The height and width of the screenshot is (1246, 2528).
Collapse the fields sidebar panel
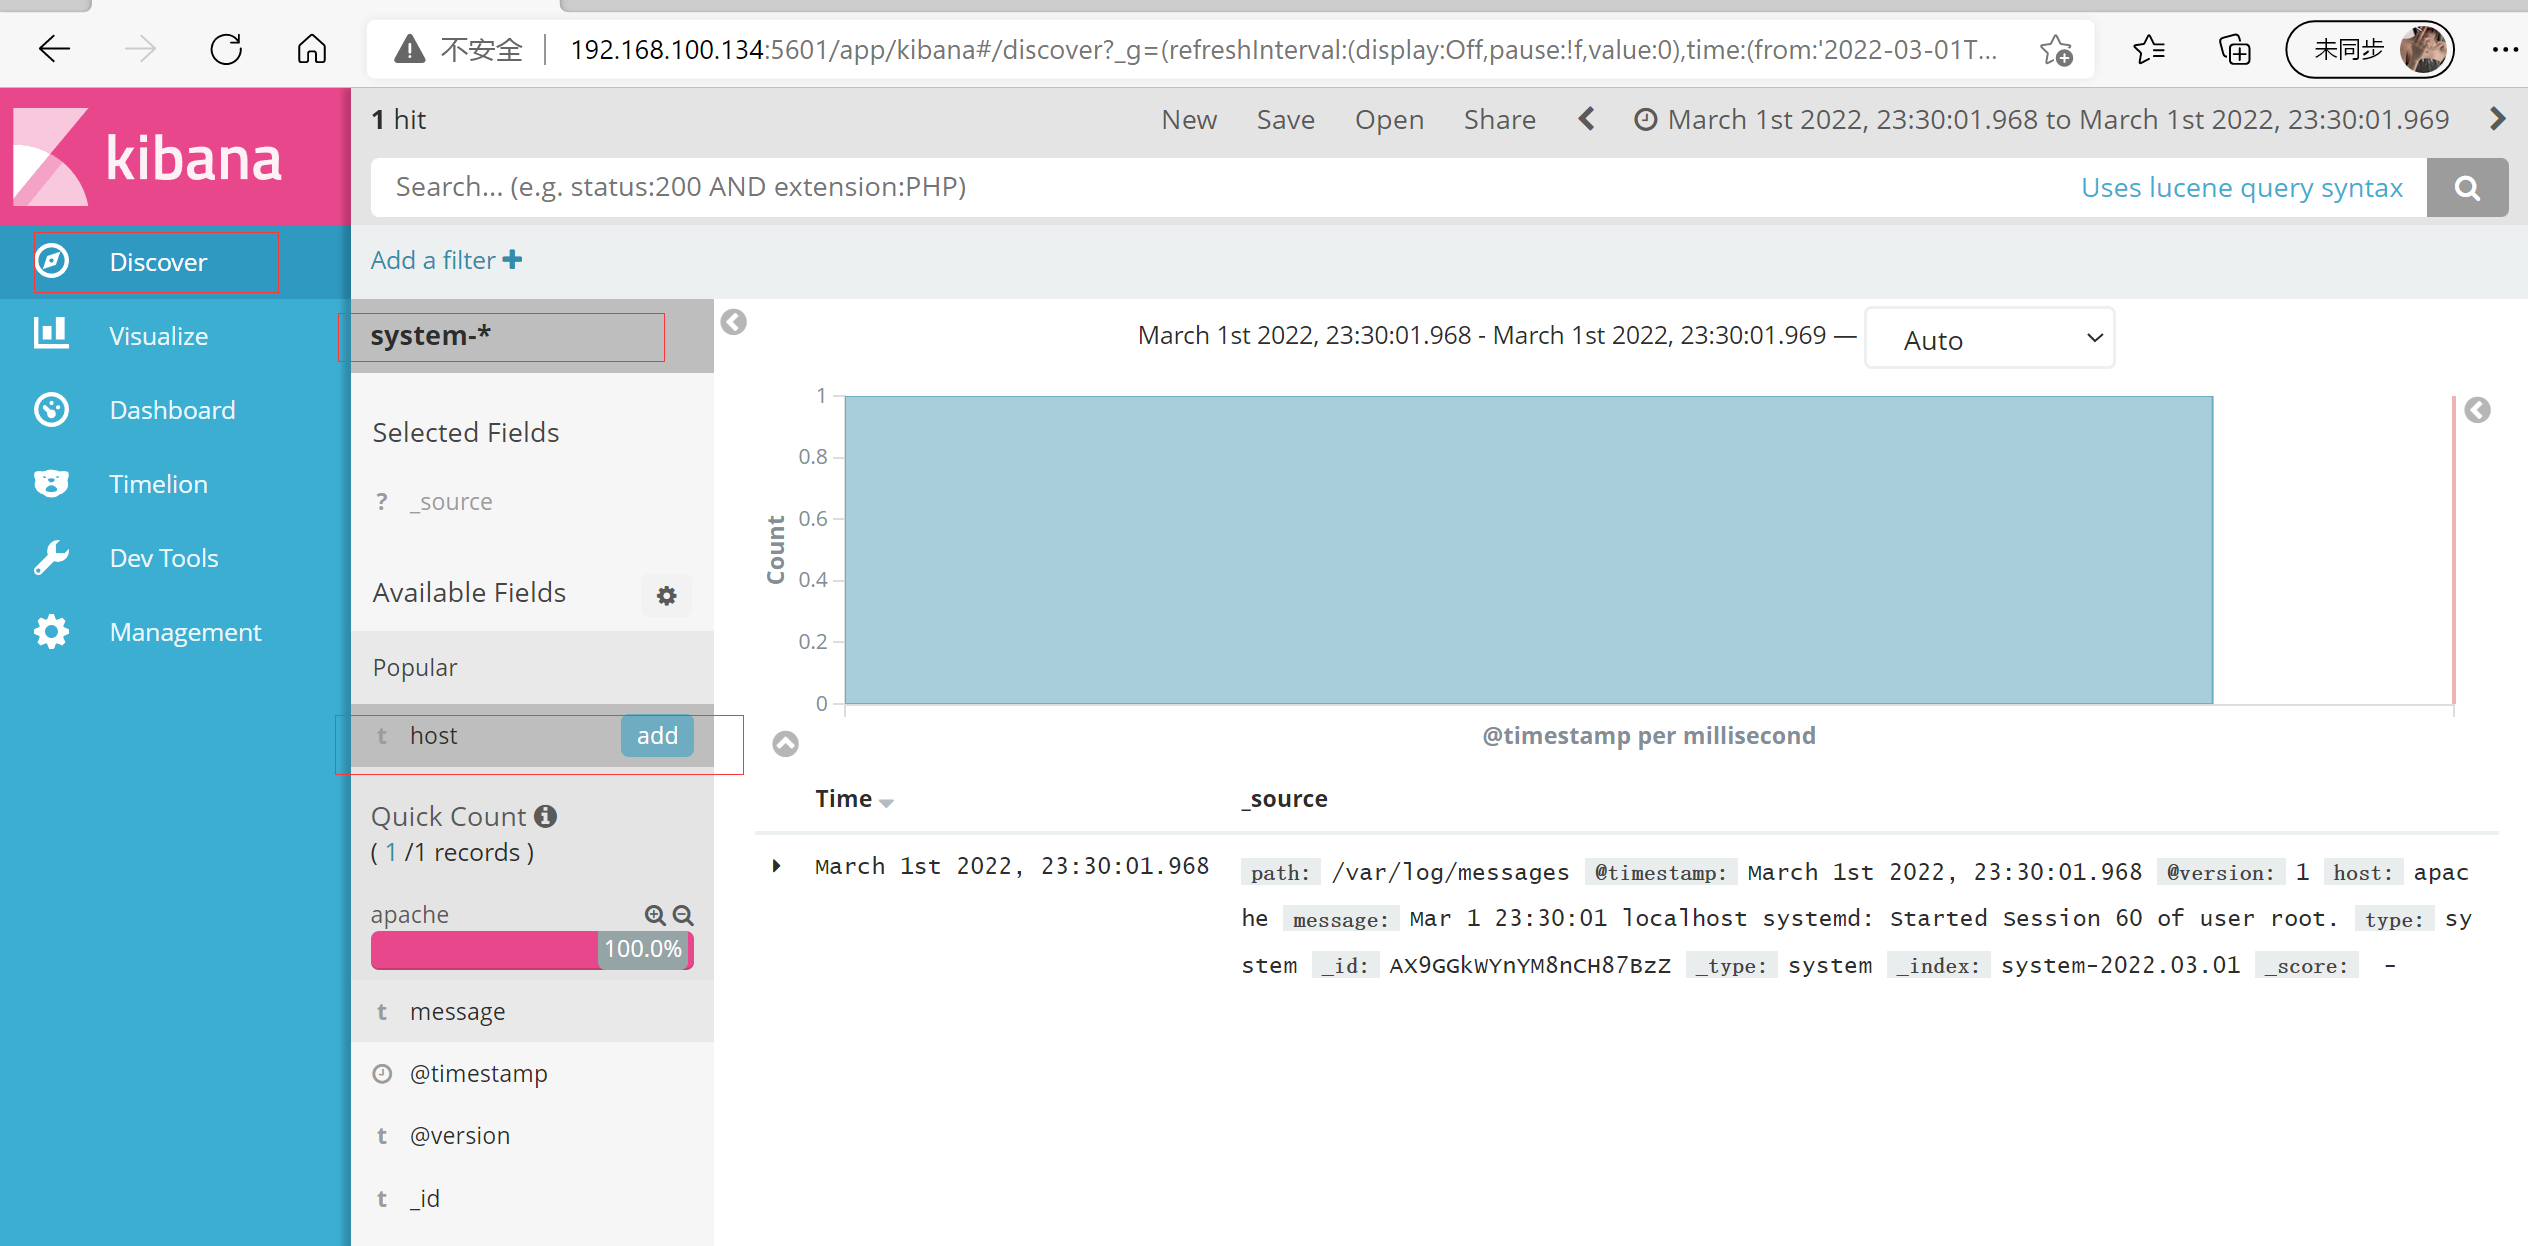pos(733,322)
